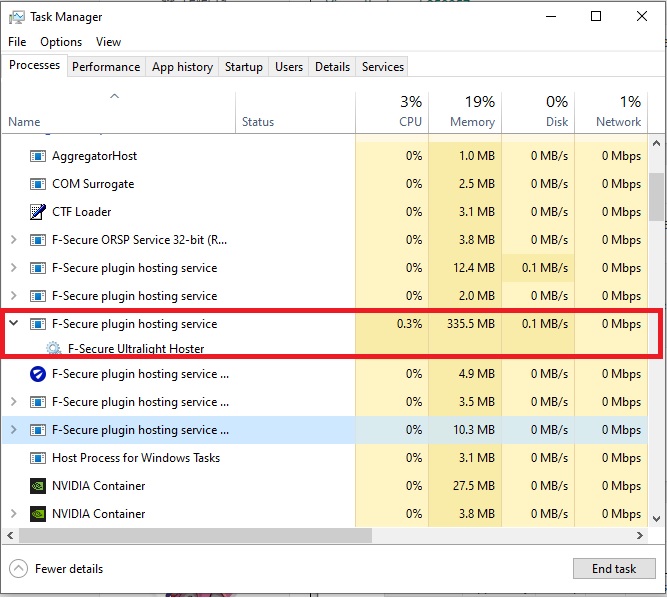Click the 27.5 MB memory value

pos(473,486)
